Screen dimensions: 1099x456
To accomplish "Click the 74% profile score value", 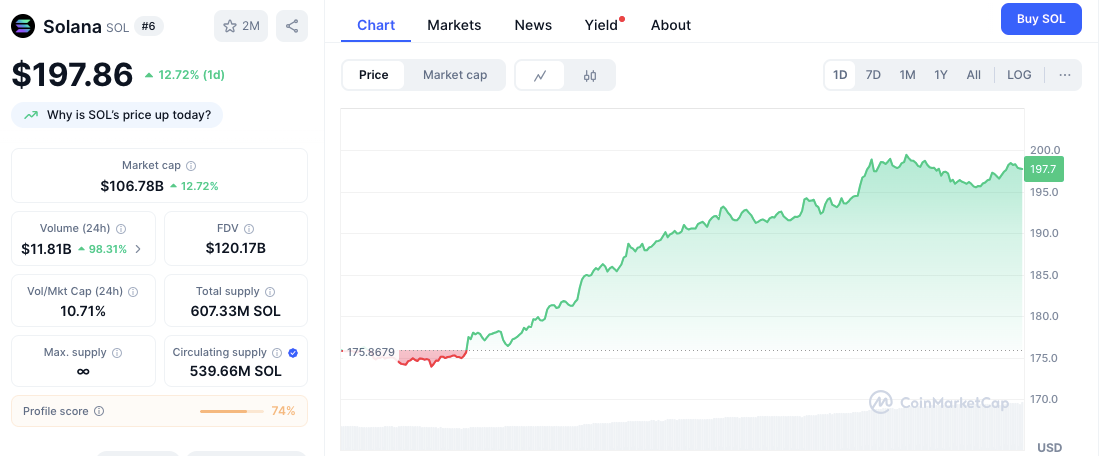I will tap(283, 411).
